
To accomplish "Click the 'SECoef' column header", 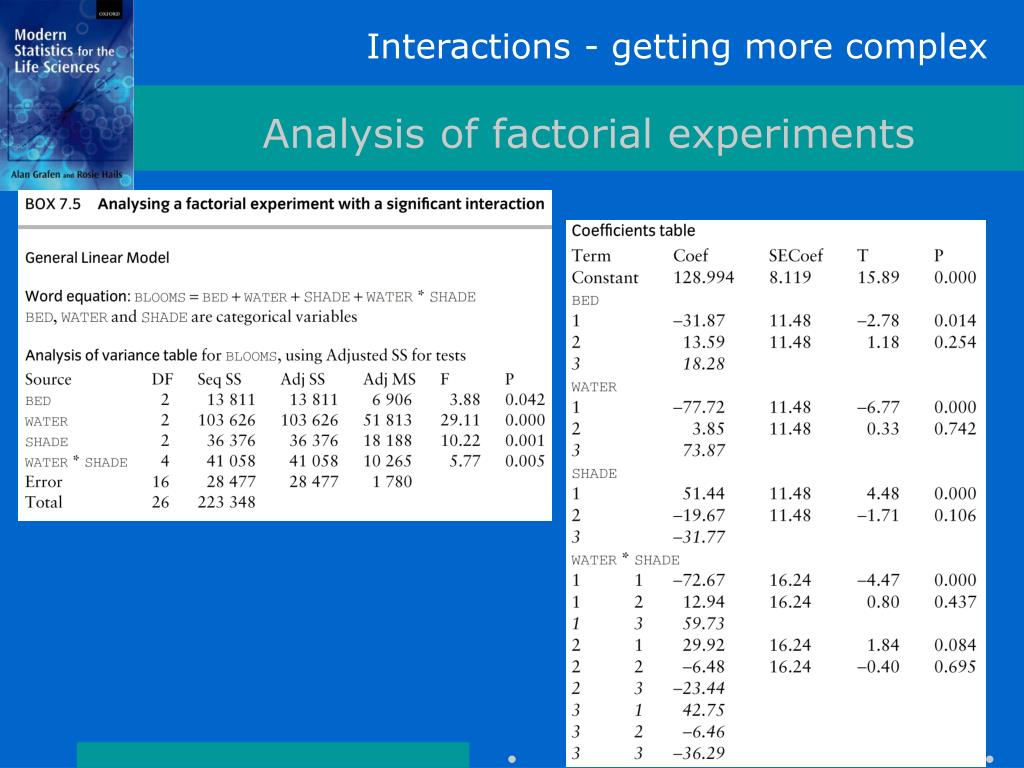I will [795, 255].
